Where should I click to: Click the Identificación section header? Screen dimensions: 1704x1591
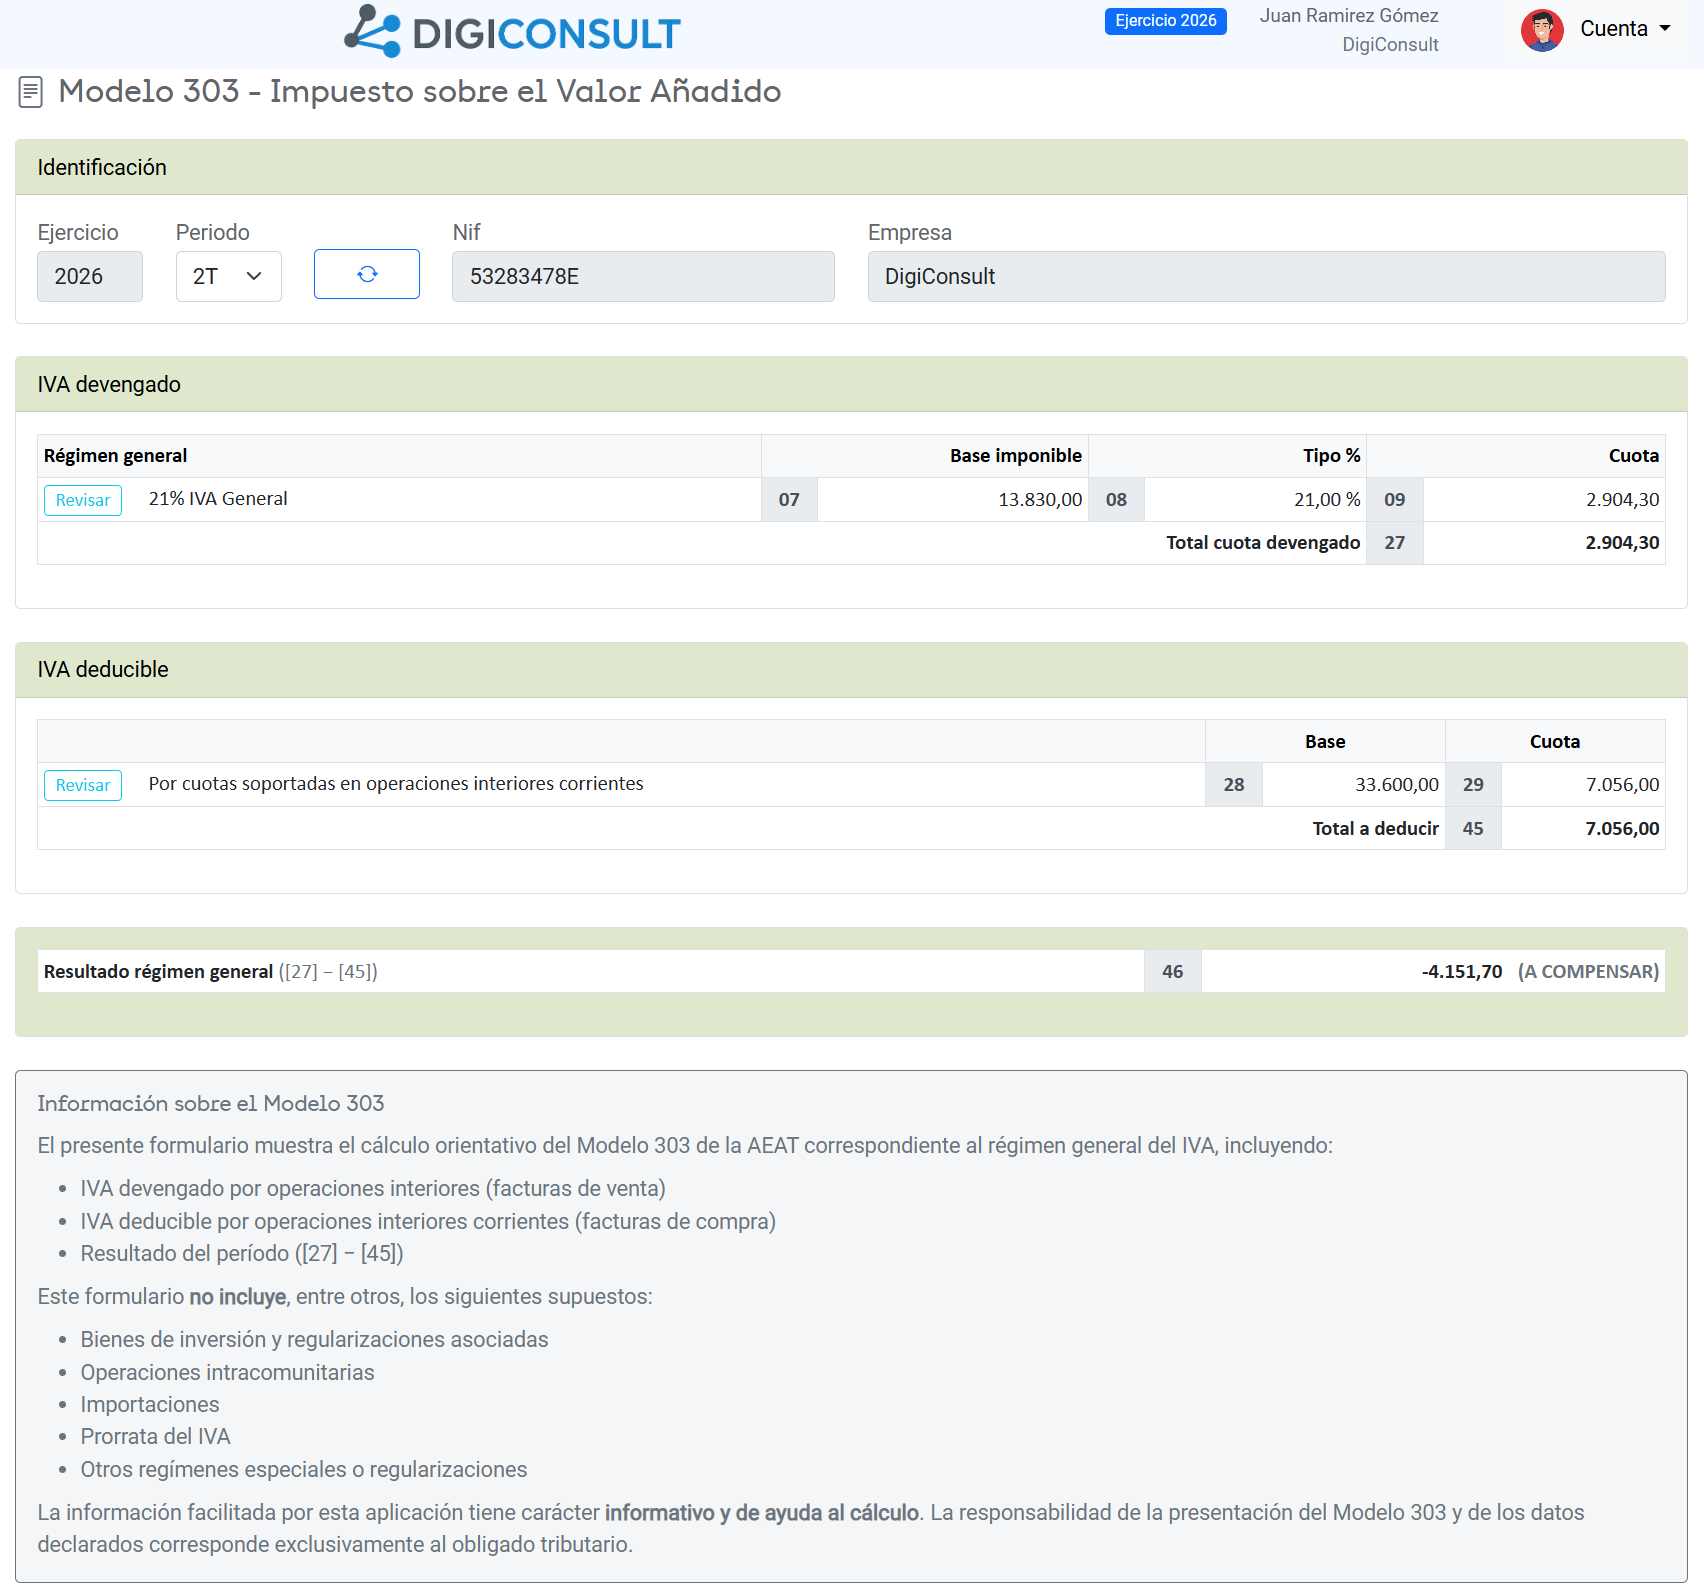pyautogui.click(x=851, y=167)
